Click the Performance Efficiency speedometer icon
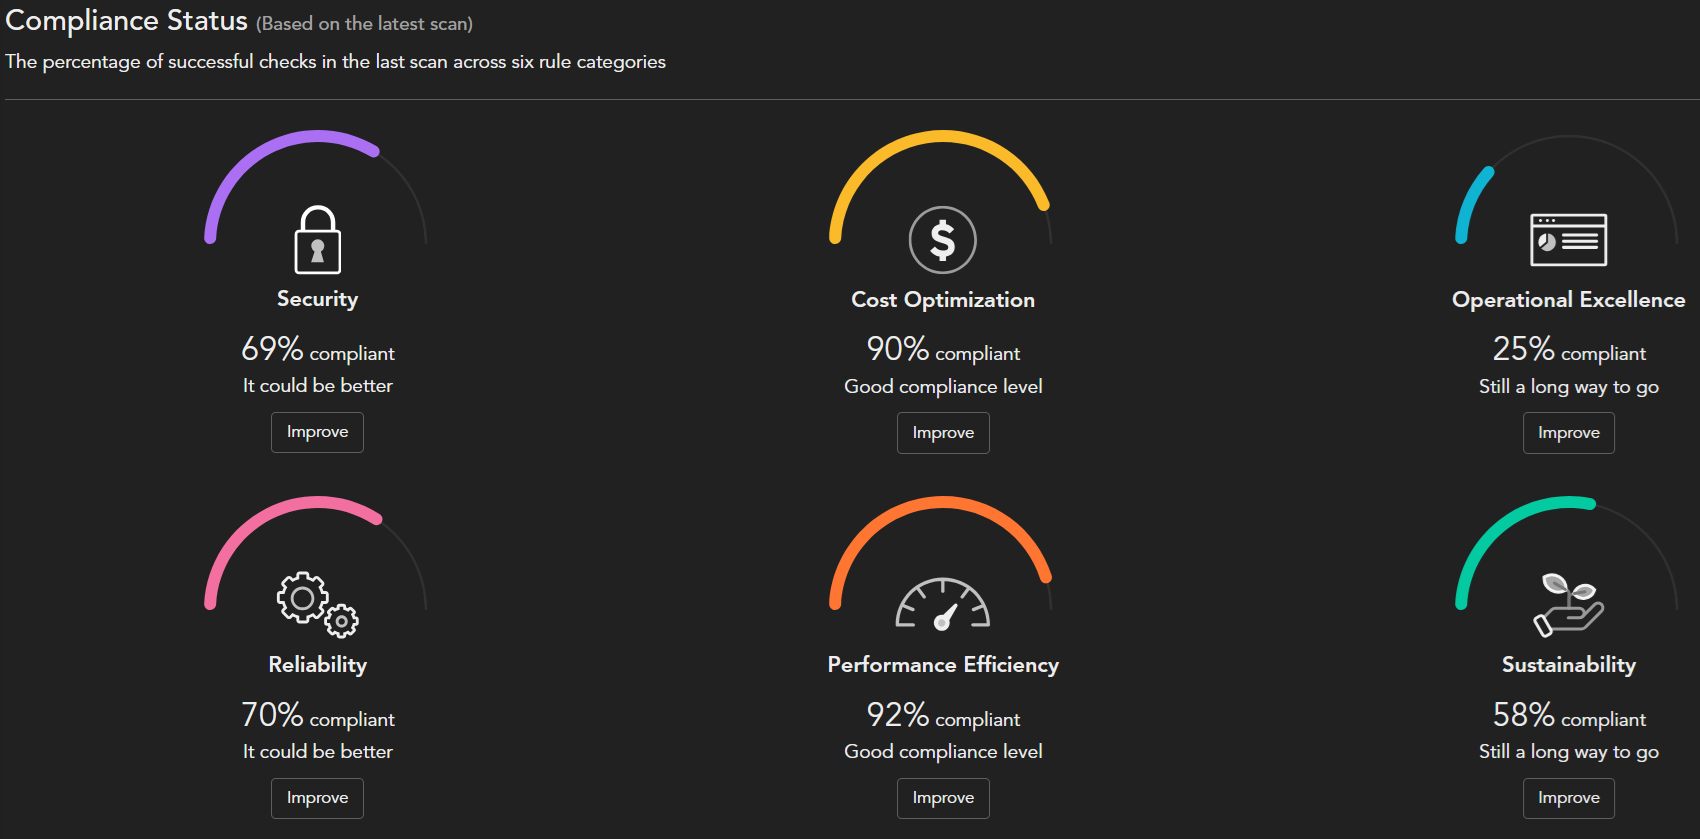 pyautogui.click(x=942, y=604)
